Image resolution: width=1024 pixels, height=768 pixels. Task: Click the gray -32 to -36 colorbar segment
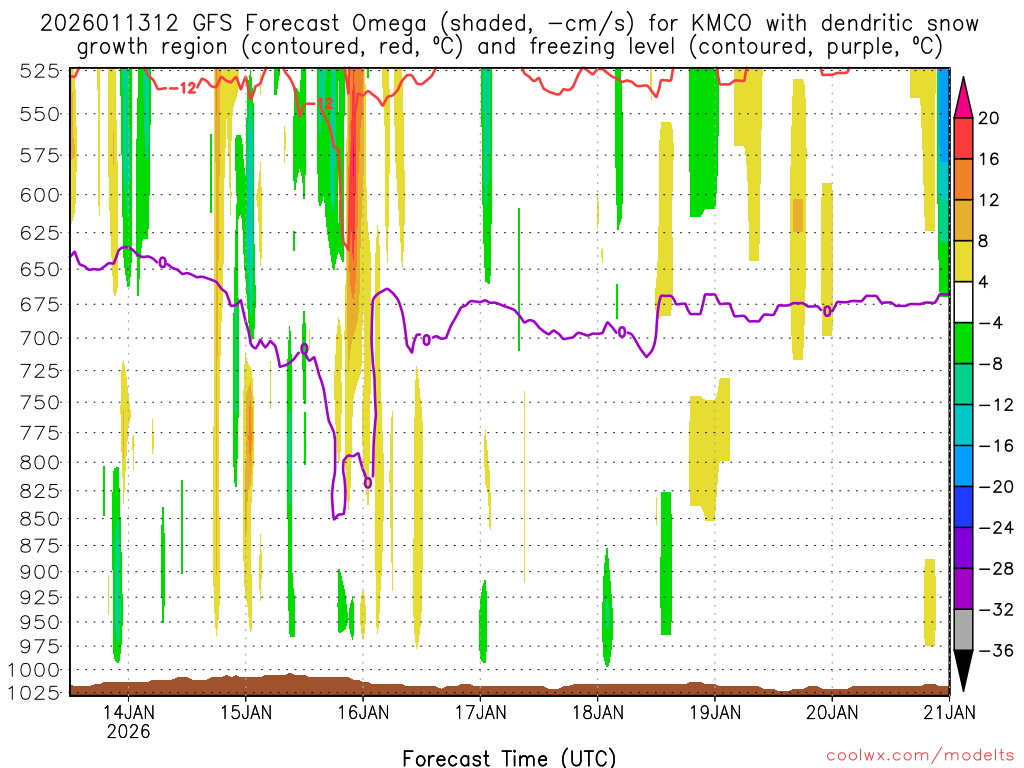pos(963,630)
